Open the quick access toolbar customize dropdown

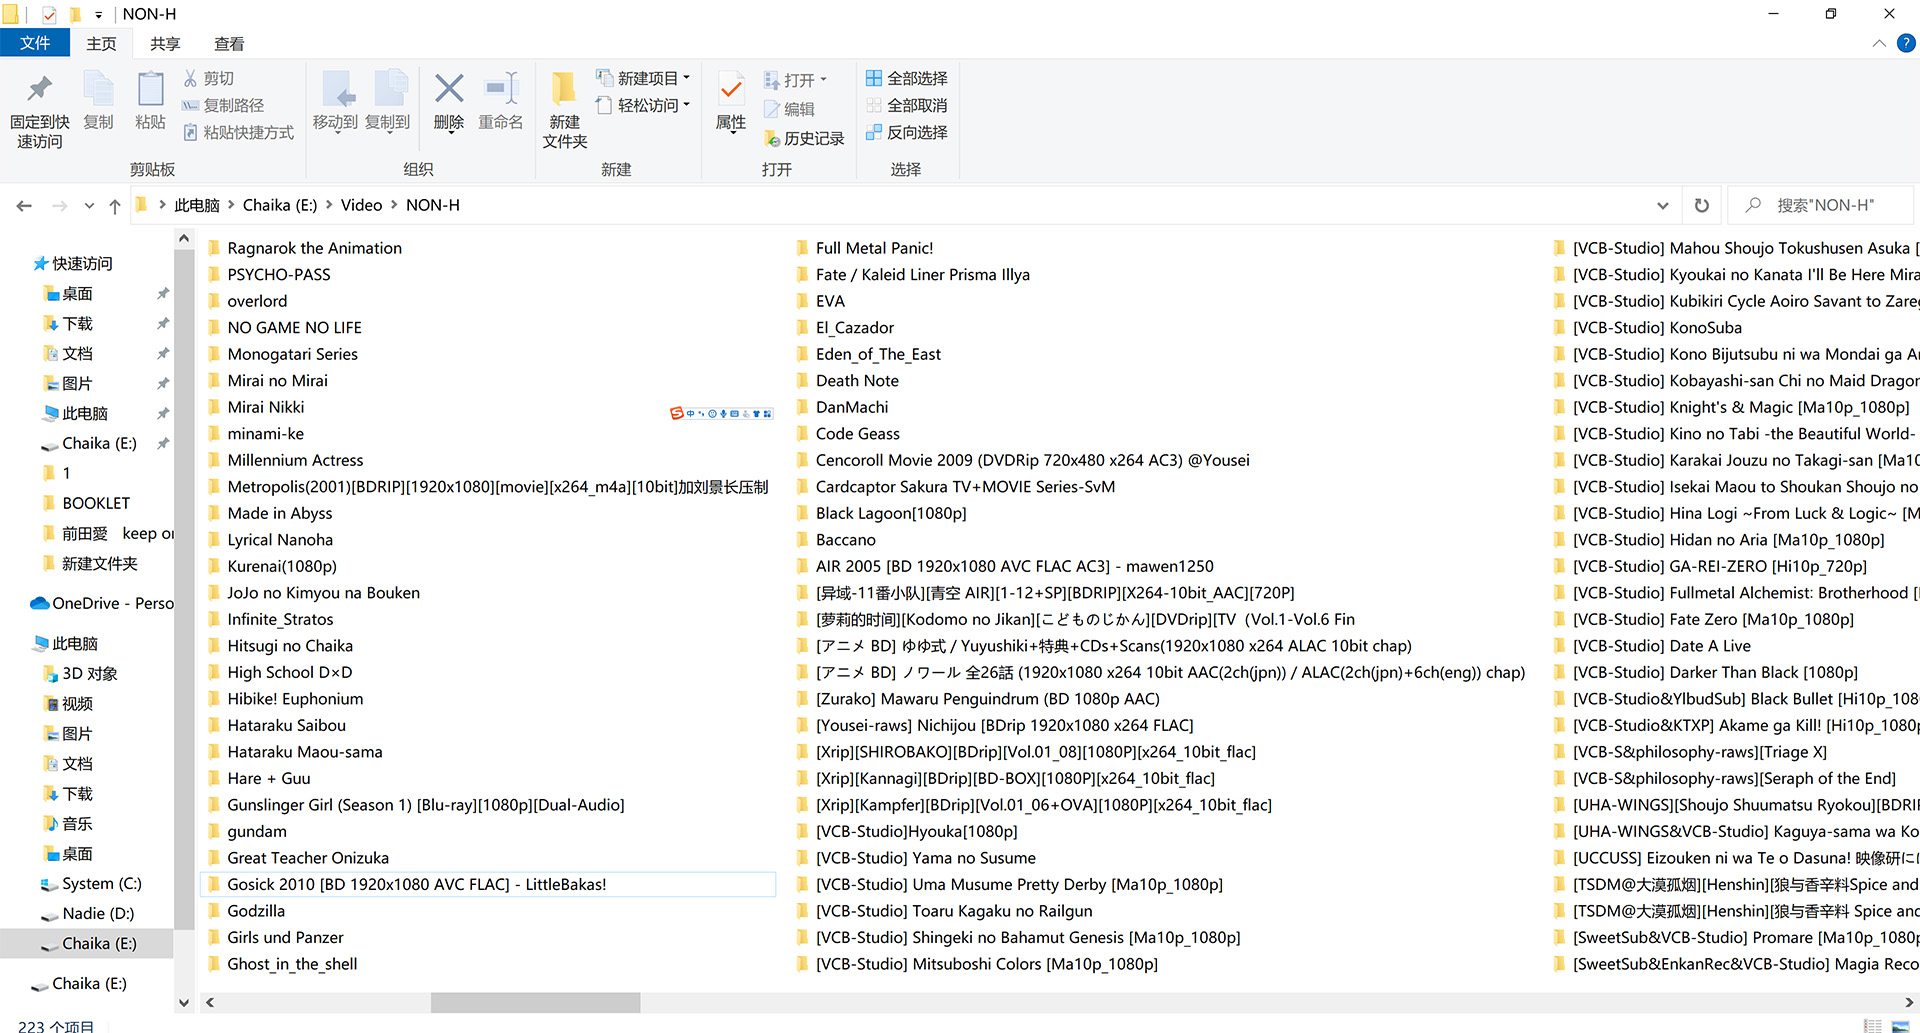click(98, 15)
